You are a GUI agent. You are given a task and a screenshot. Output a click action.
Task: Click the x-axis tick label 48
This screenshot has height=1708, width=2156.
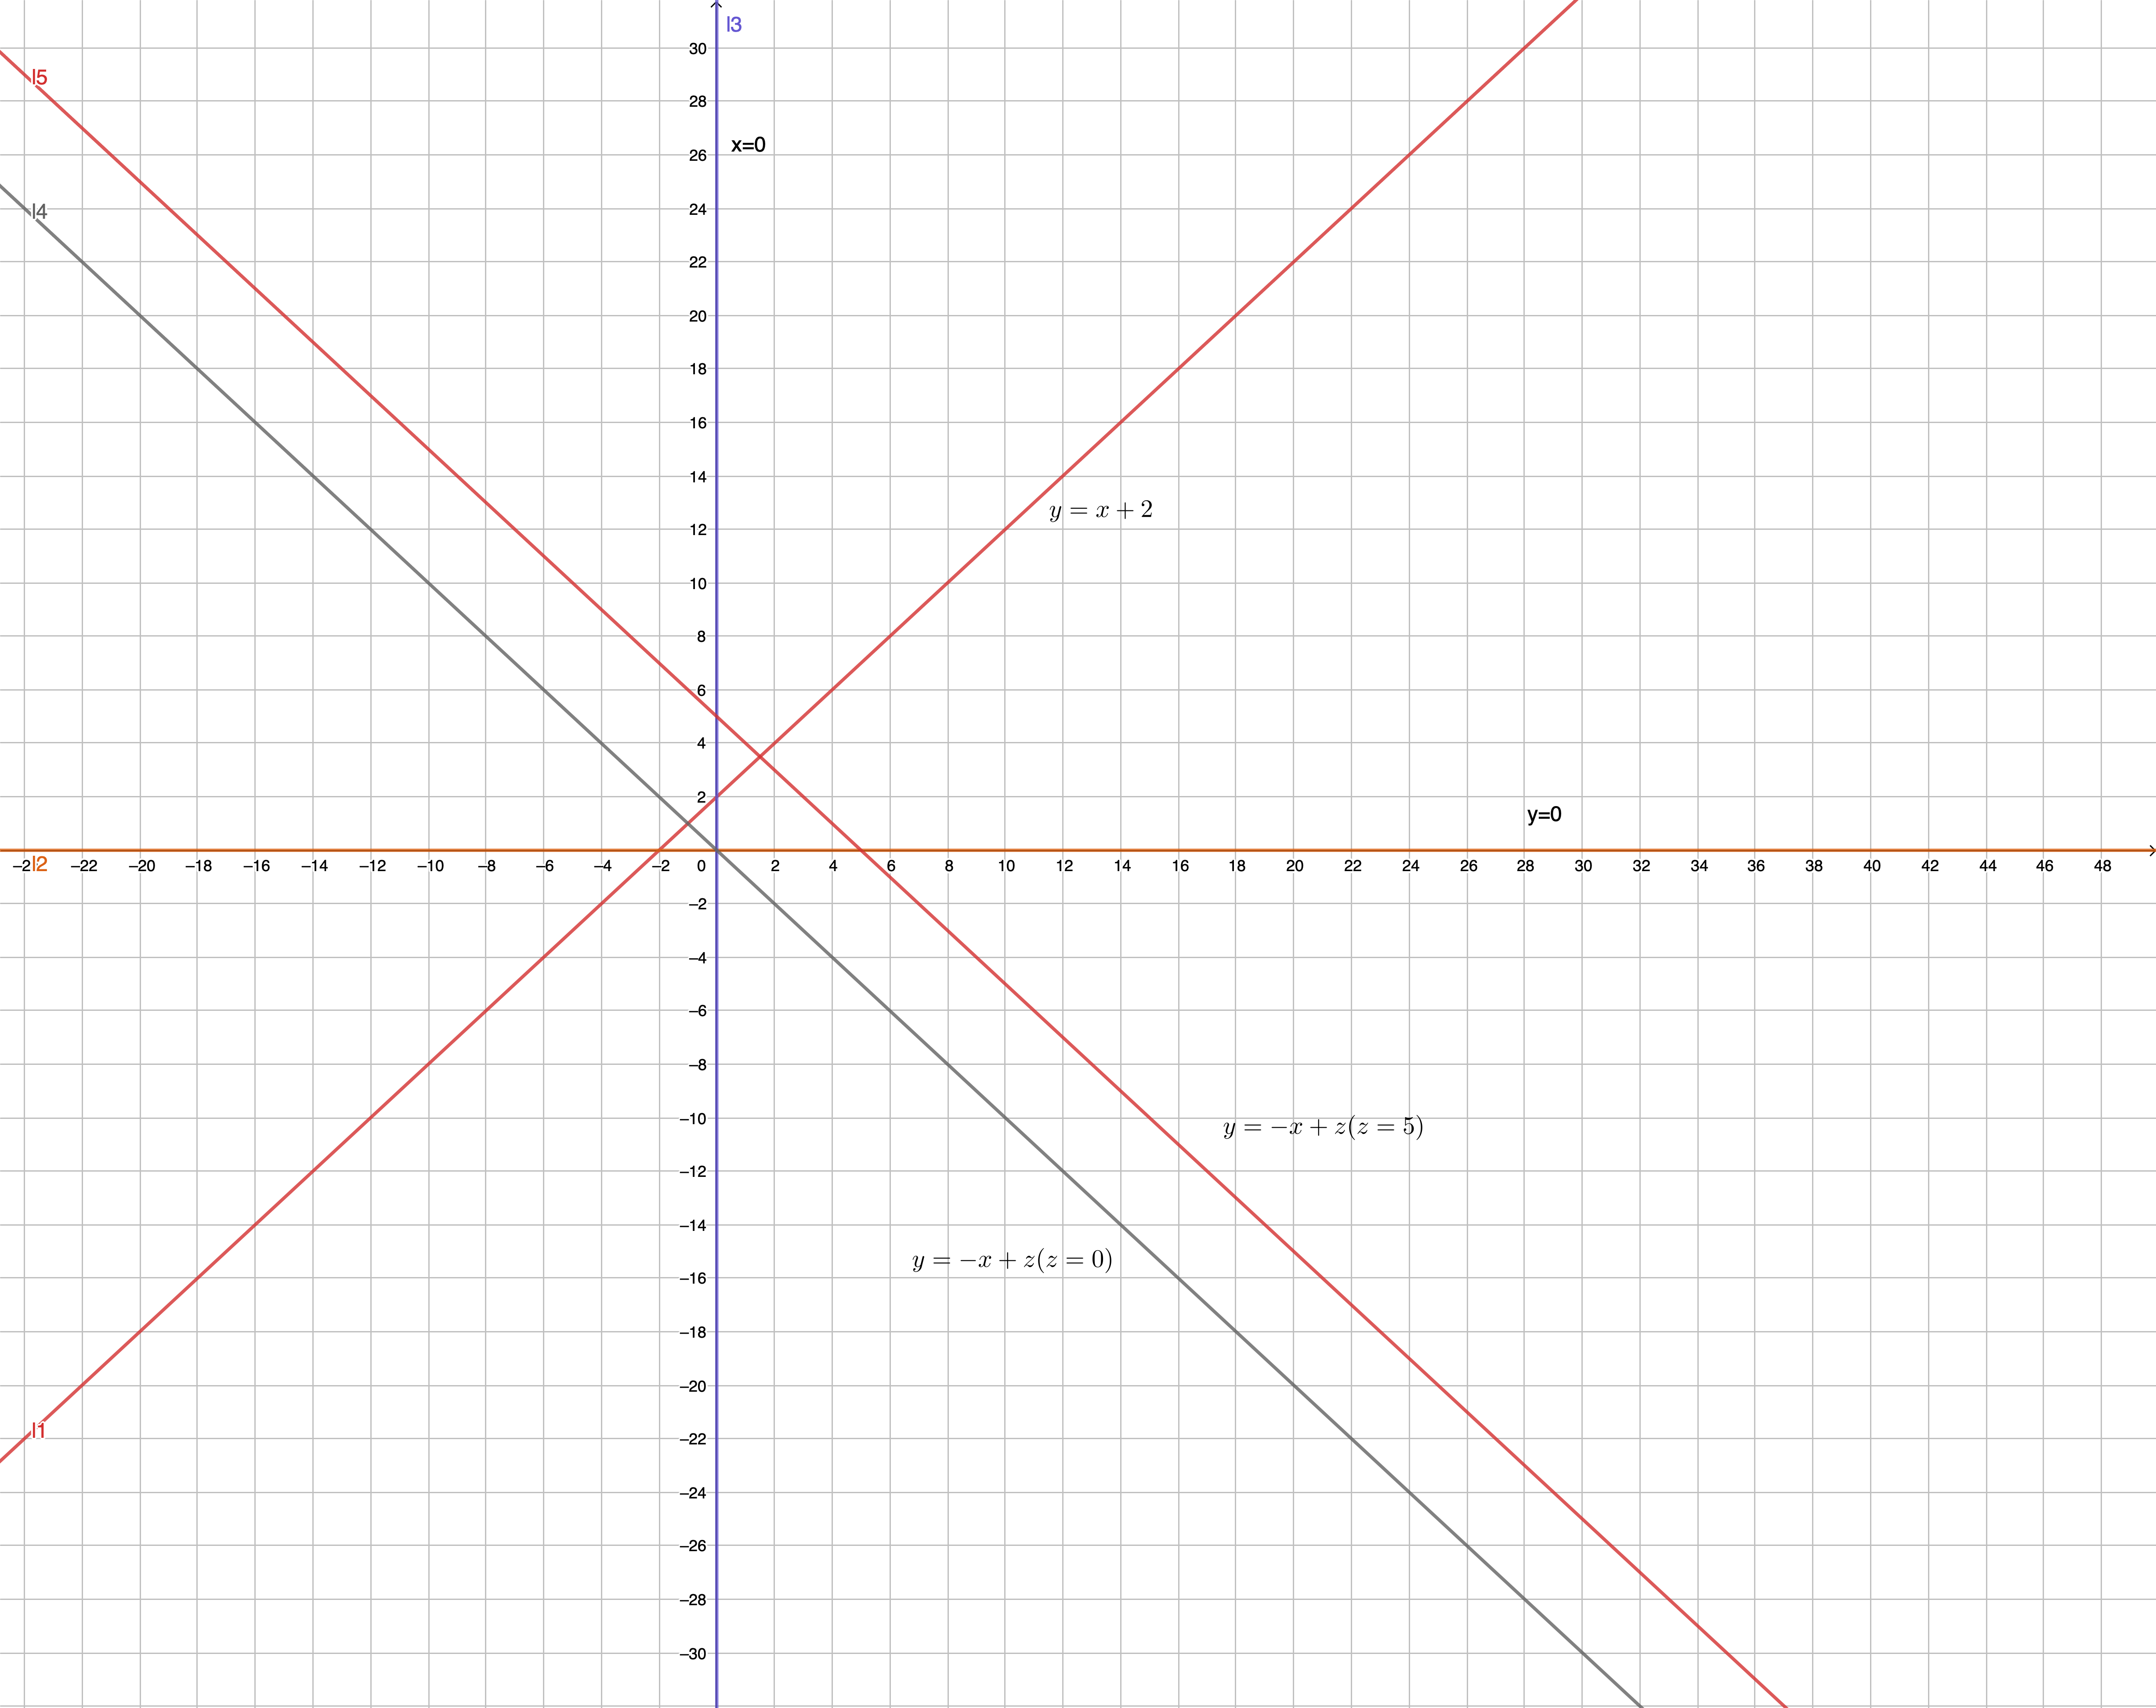tap(2102, 866)
